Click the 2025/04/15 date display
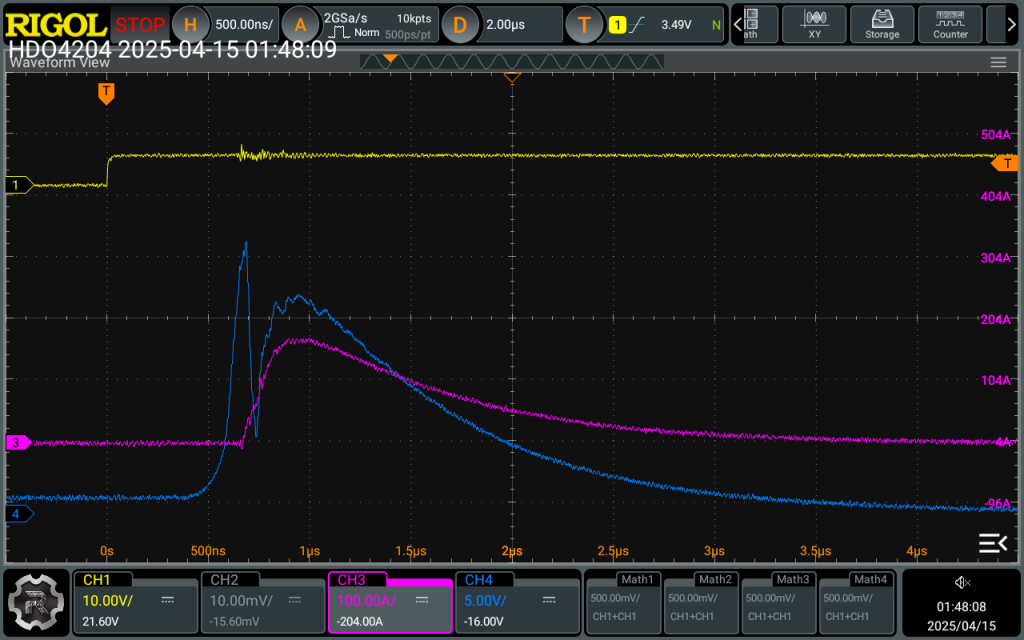Viewport: 1024px width, 640px height. click(x=961, y=626)
